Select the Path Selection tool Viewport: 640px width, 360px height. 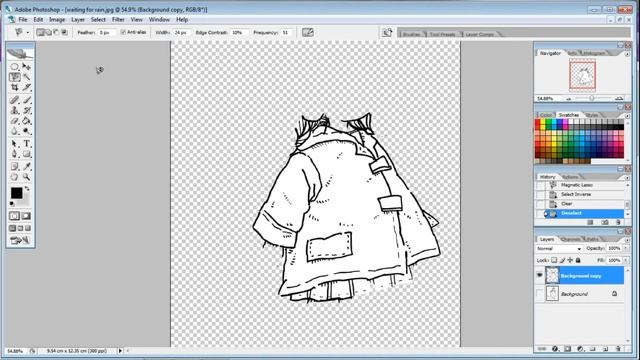point(15,144)
